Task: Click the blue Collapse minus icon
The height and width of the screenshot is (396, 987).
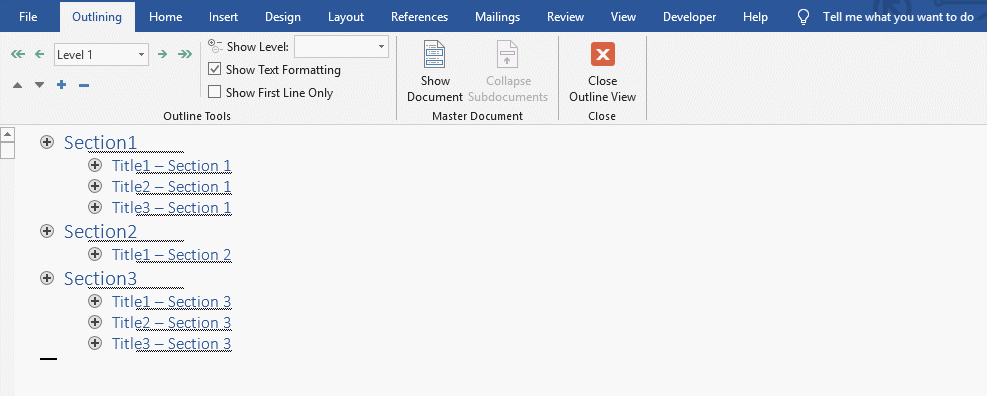Action: [x=84, y=85]
